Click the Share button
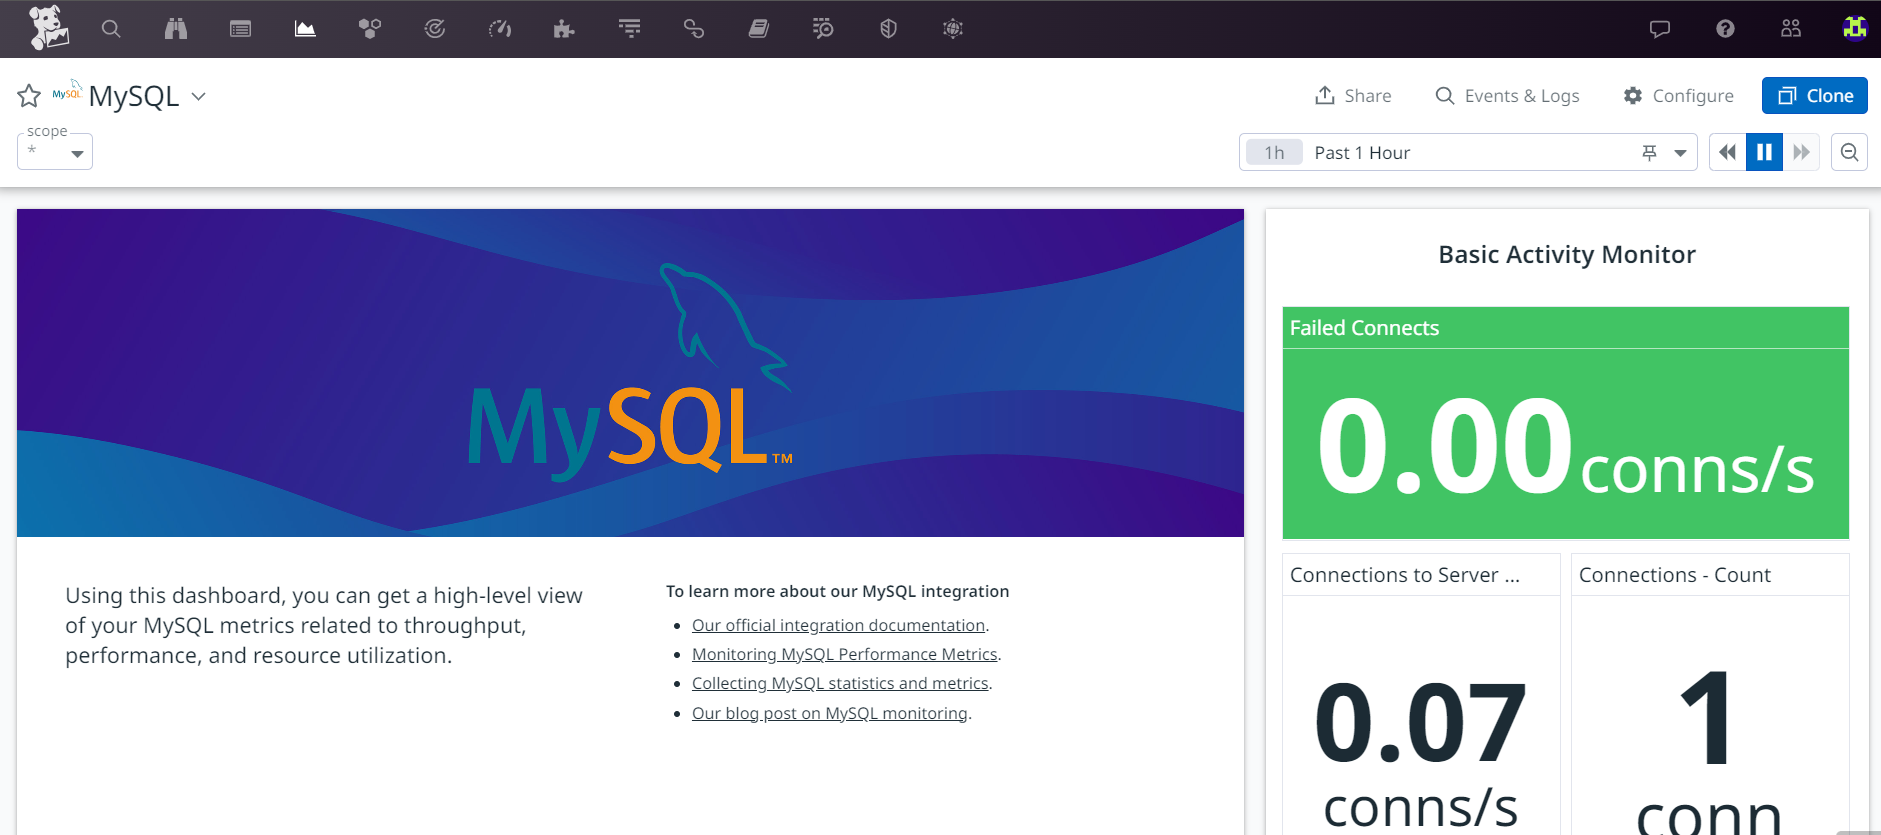1881x835 pixels. coord(1353,96)
